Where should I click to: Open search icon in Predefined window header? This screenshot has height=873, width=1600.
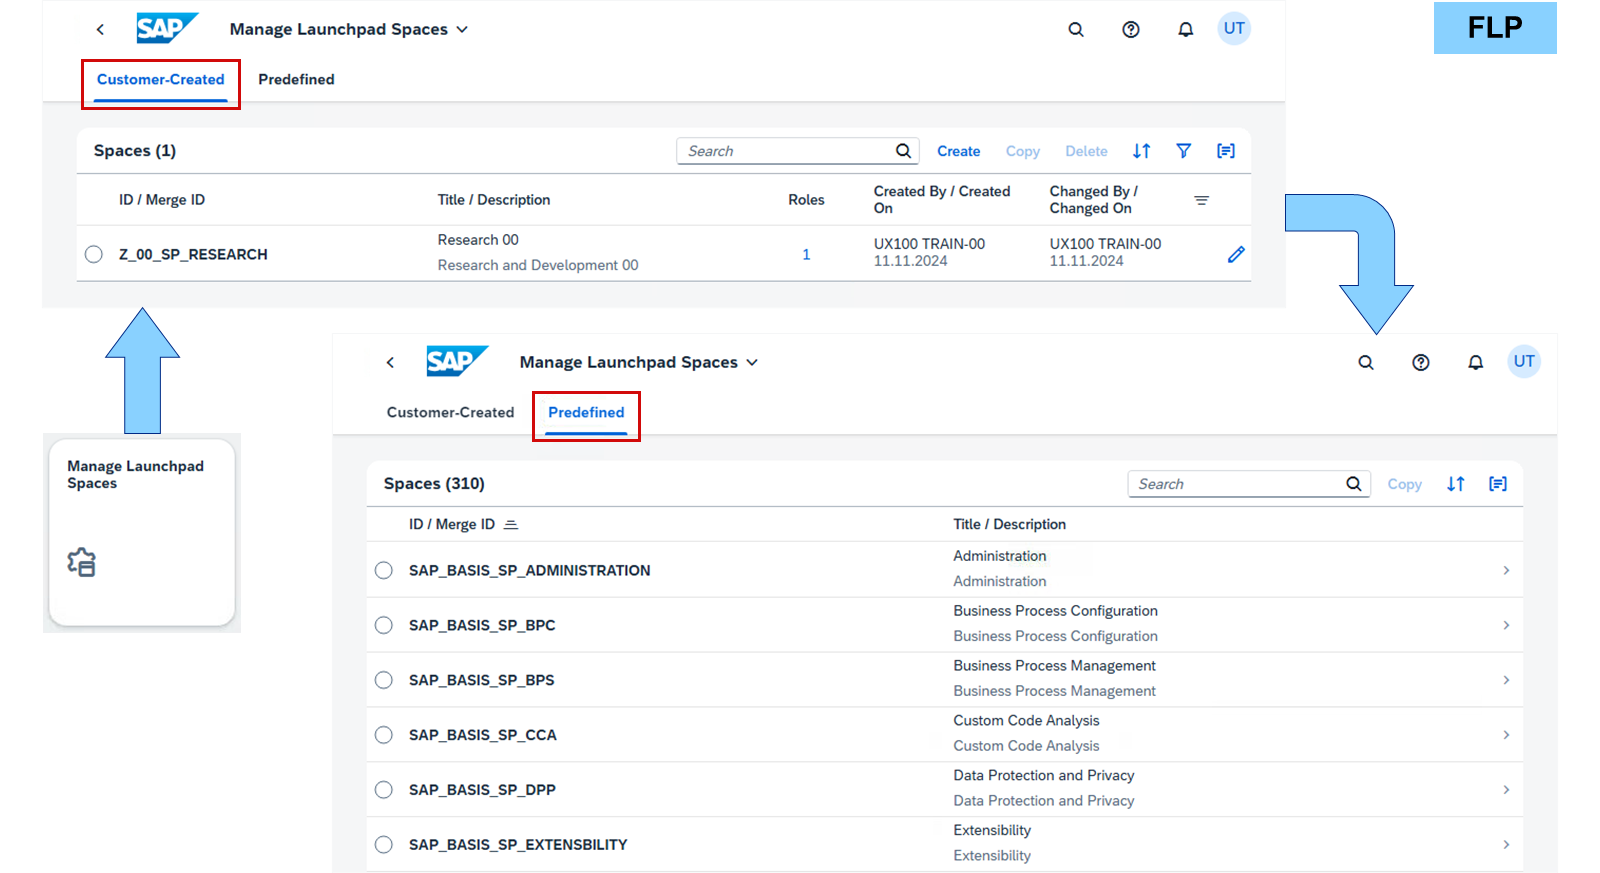[1366, 362]
